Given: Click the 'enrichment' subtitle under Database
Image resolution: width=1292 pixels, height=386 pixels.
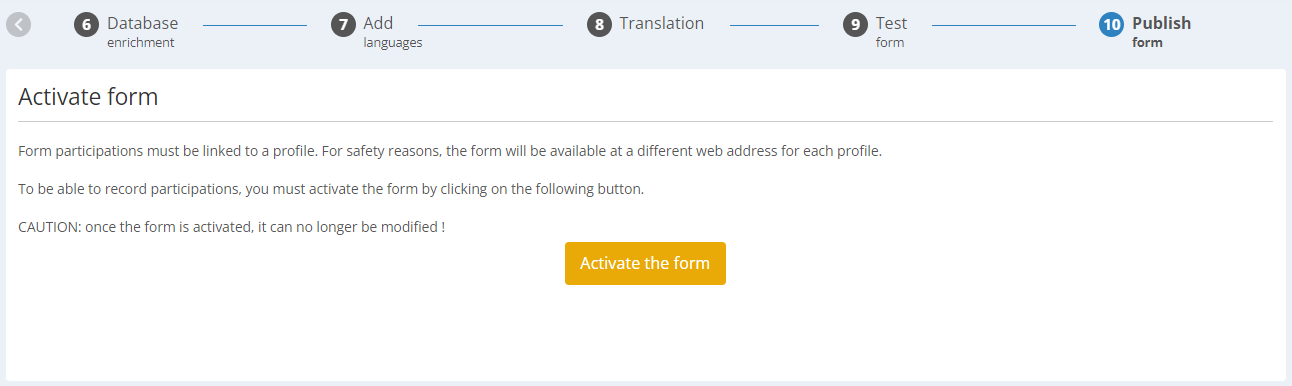Looking at the screenshot, I should point(140,42).
